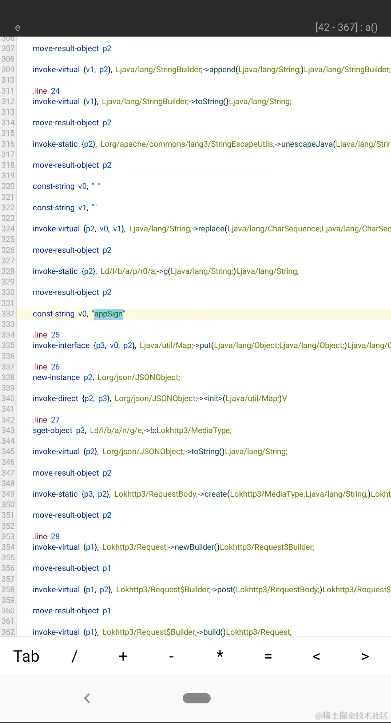Click line 320 const-string v0 statement
This screenshot has width=391, height=723.
66,186
